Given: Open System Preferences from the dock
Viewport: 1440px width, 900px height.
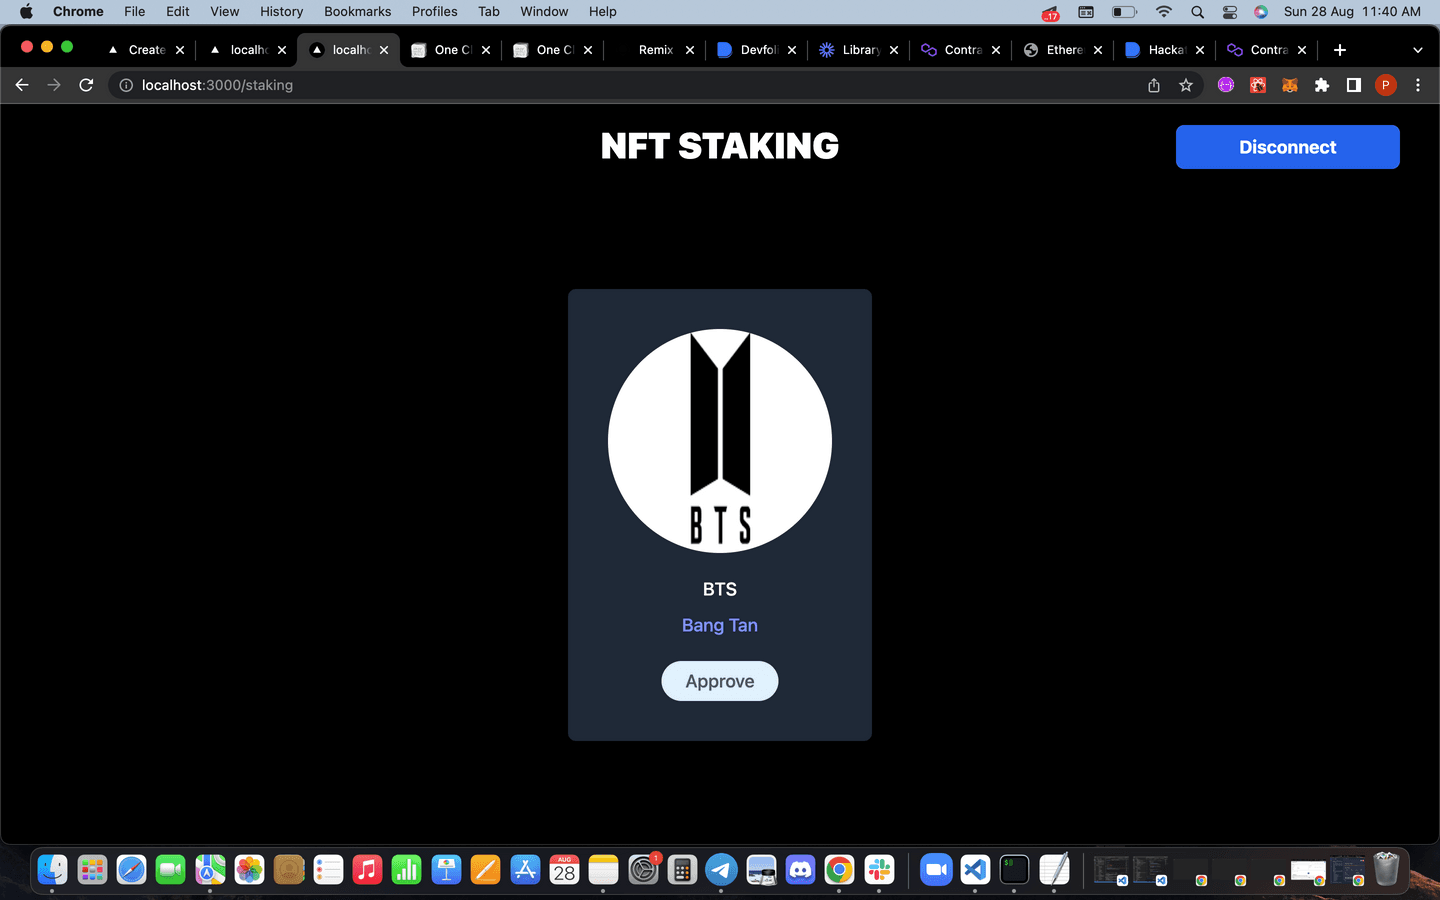Looking at the screenshot, I should [x=643, y=870].
